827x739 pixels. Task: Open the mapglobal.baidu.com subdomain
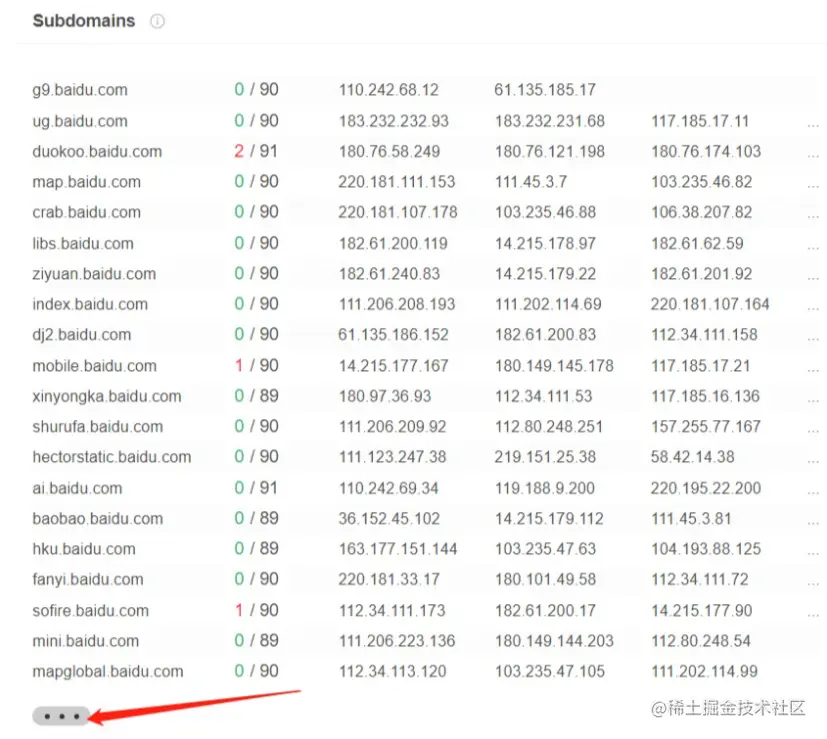tap(108, 671)
